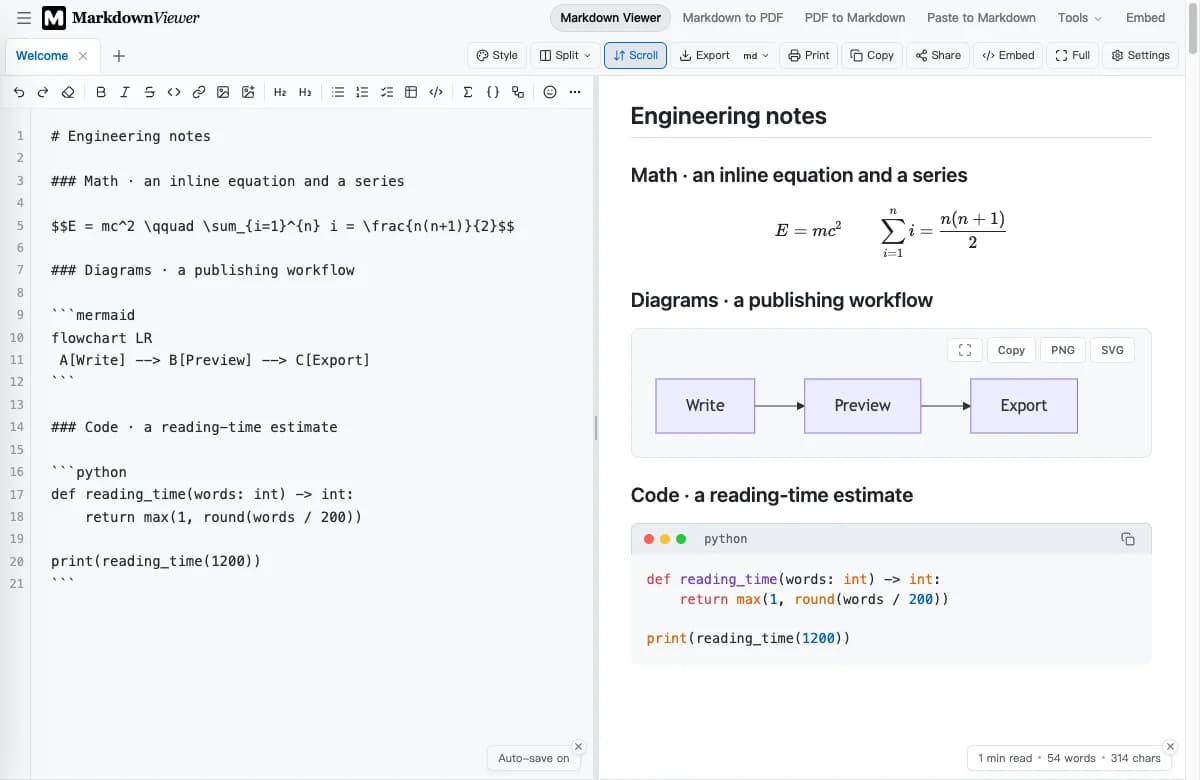
Task: Insert an AI-generated image with sparkle icon
Action: pos(247,92)
